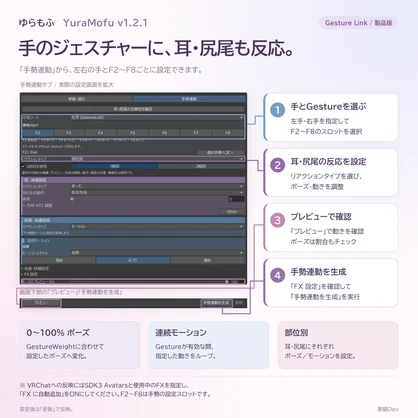The width and height of the screenshot is (418, 418).
Task: Select the F7 gesture slot
Action: pos(196,133)
